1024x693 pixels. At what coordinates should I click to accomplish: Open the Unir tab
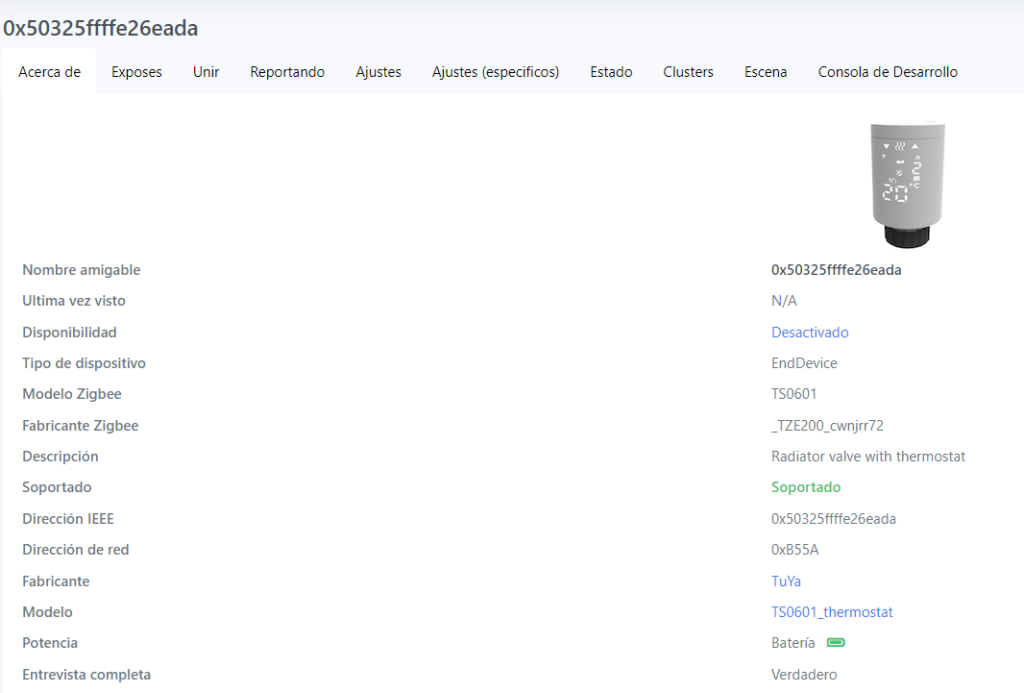tap(206, 72)
